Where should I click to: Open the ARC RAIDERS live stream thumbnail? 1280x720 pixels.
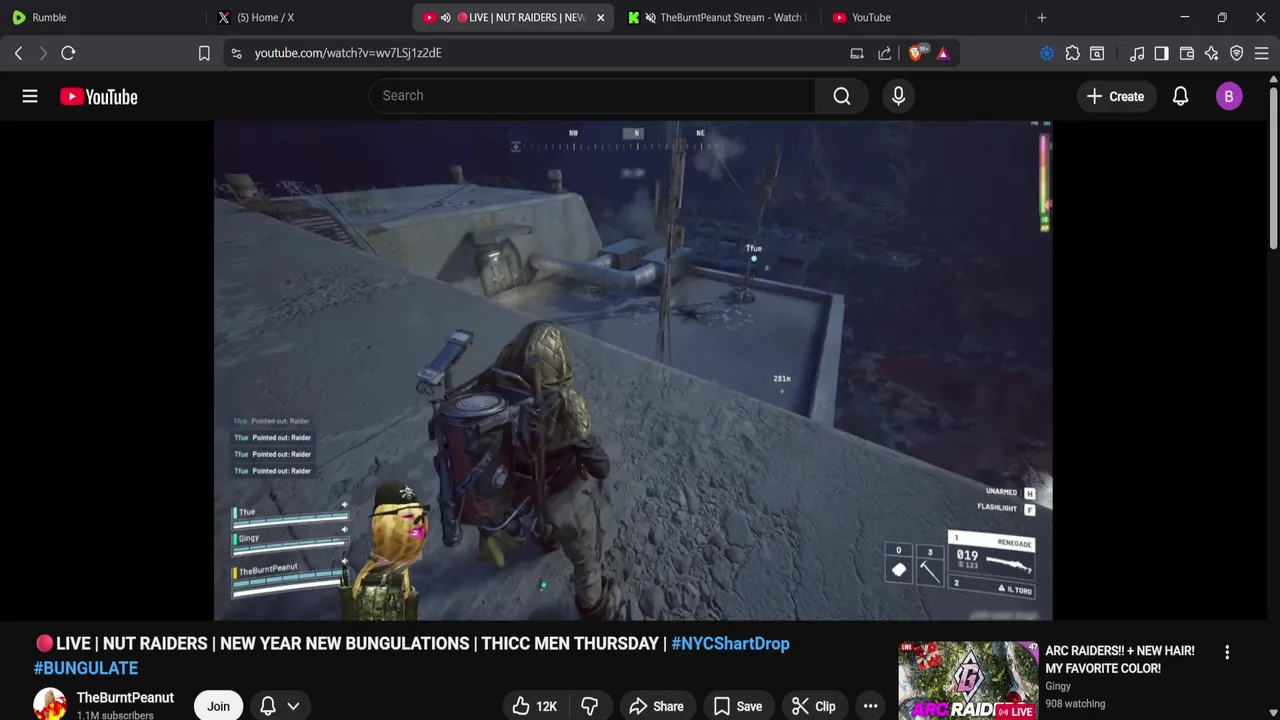[968, 681]
